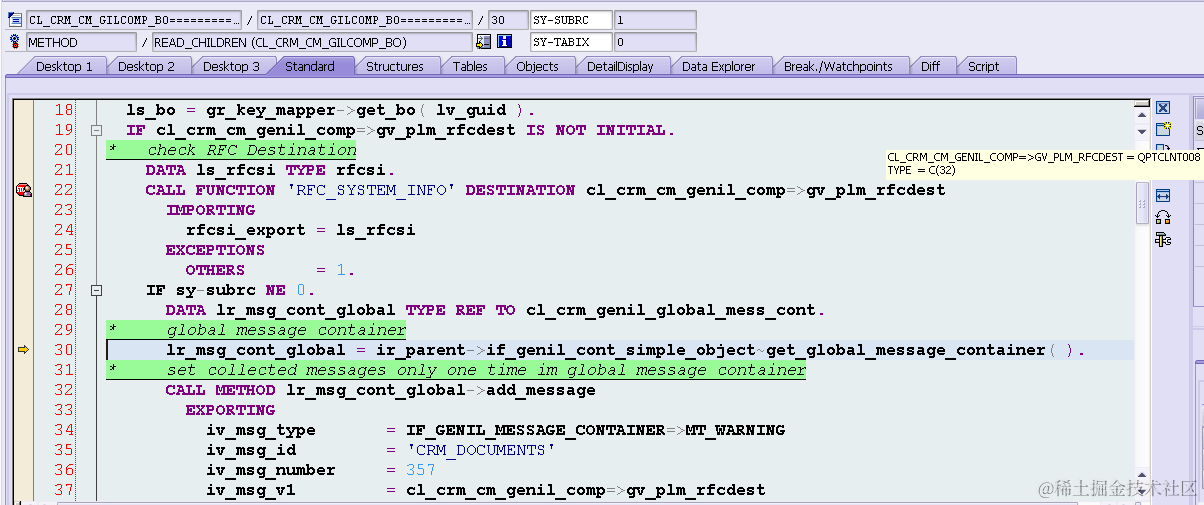The width and height of the screenshot is (1204, 505).
Task: Click 'add_message' on line 32
Action: [541, 390]
